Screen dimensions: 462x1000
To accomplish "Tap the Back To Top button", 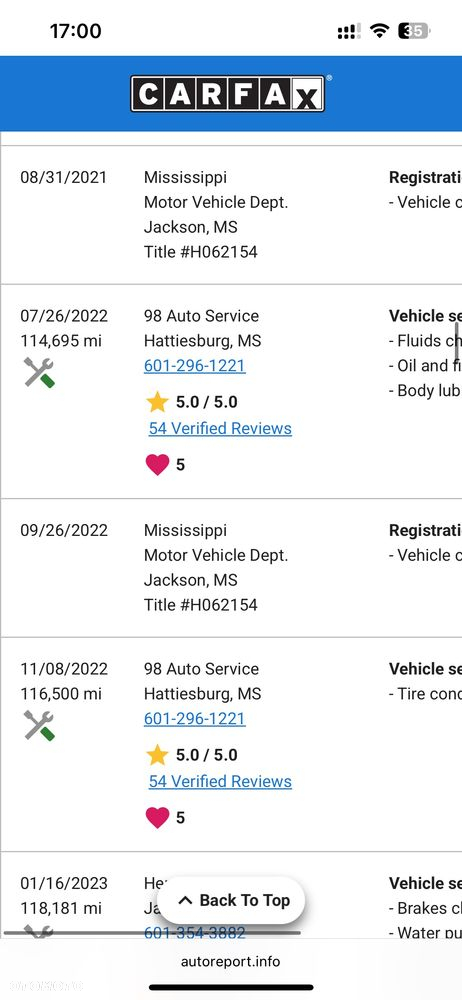I will point(231,901).
